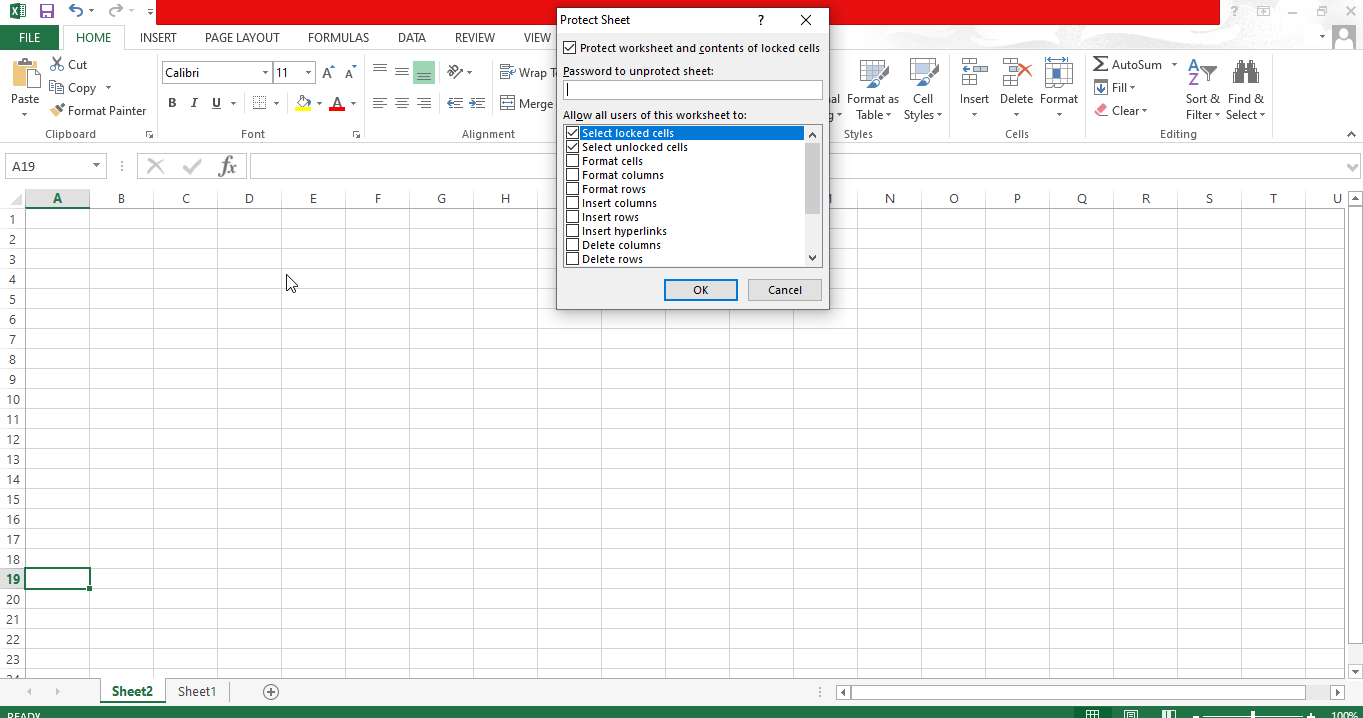Switch to the REVIEW tab
This screenshot has width=1363, height=718.
[x=475, y=38]
